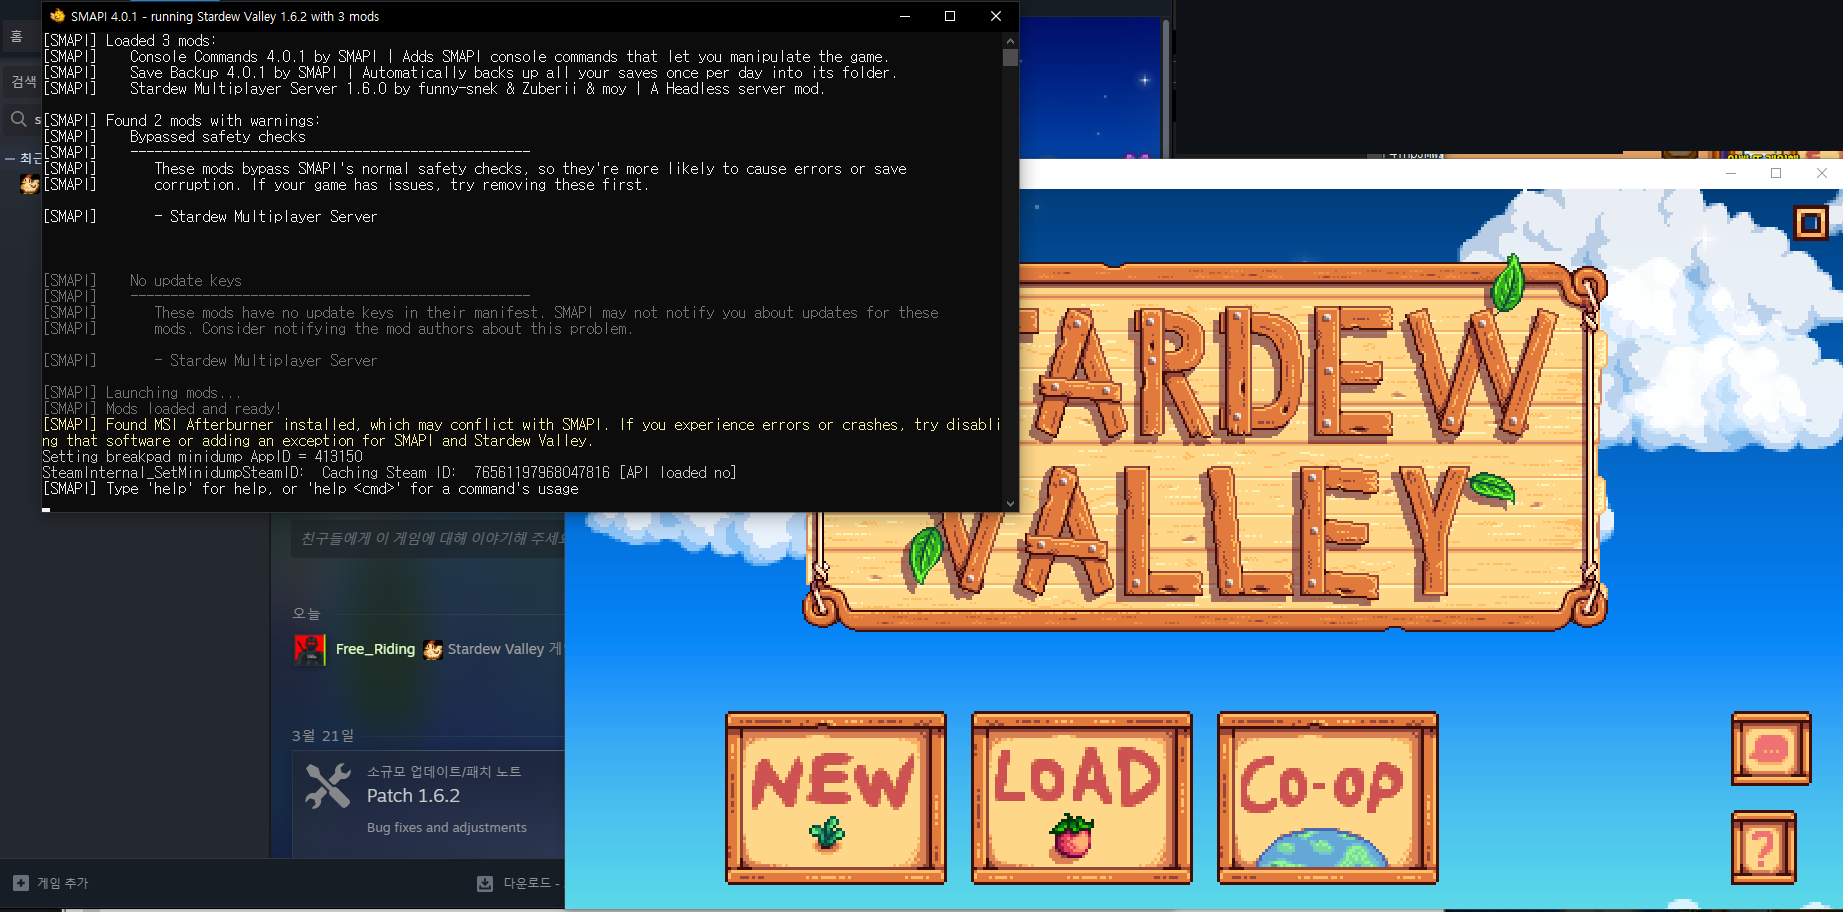
Task: Minimize the Stardew Valley game window
Action: 1730,173
